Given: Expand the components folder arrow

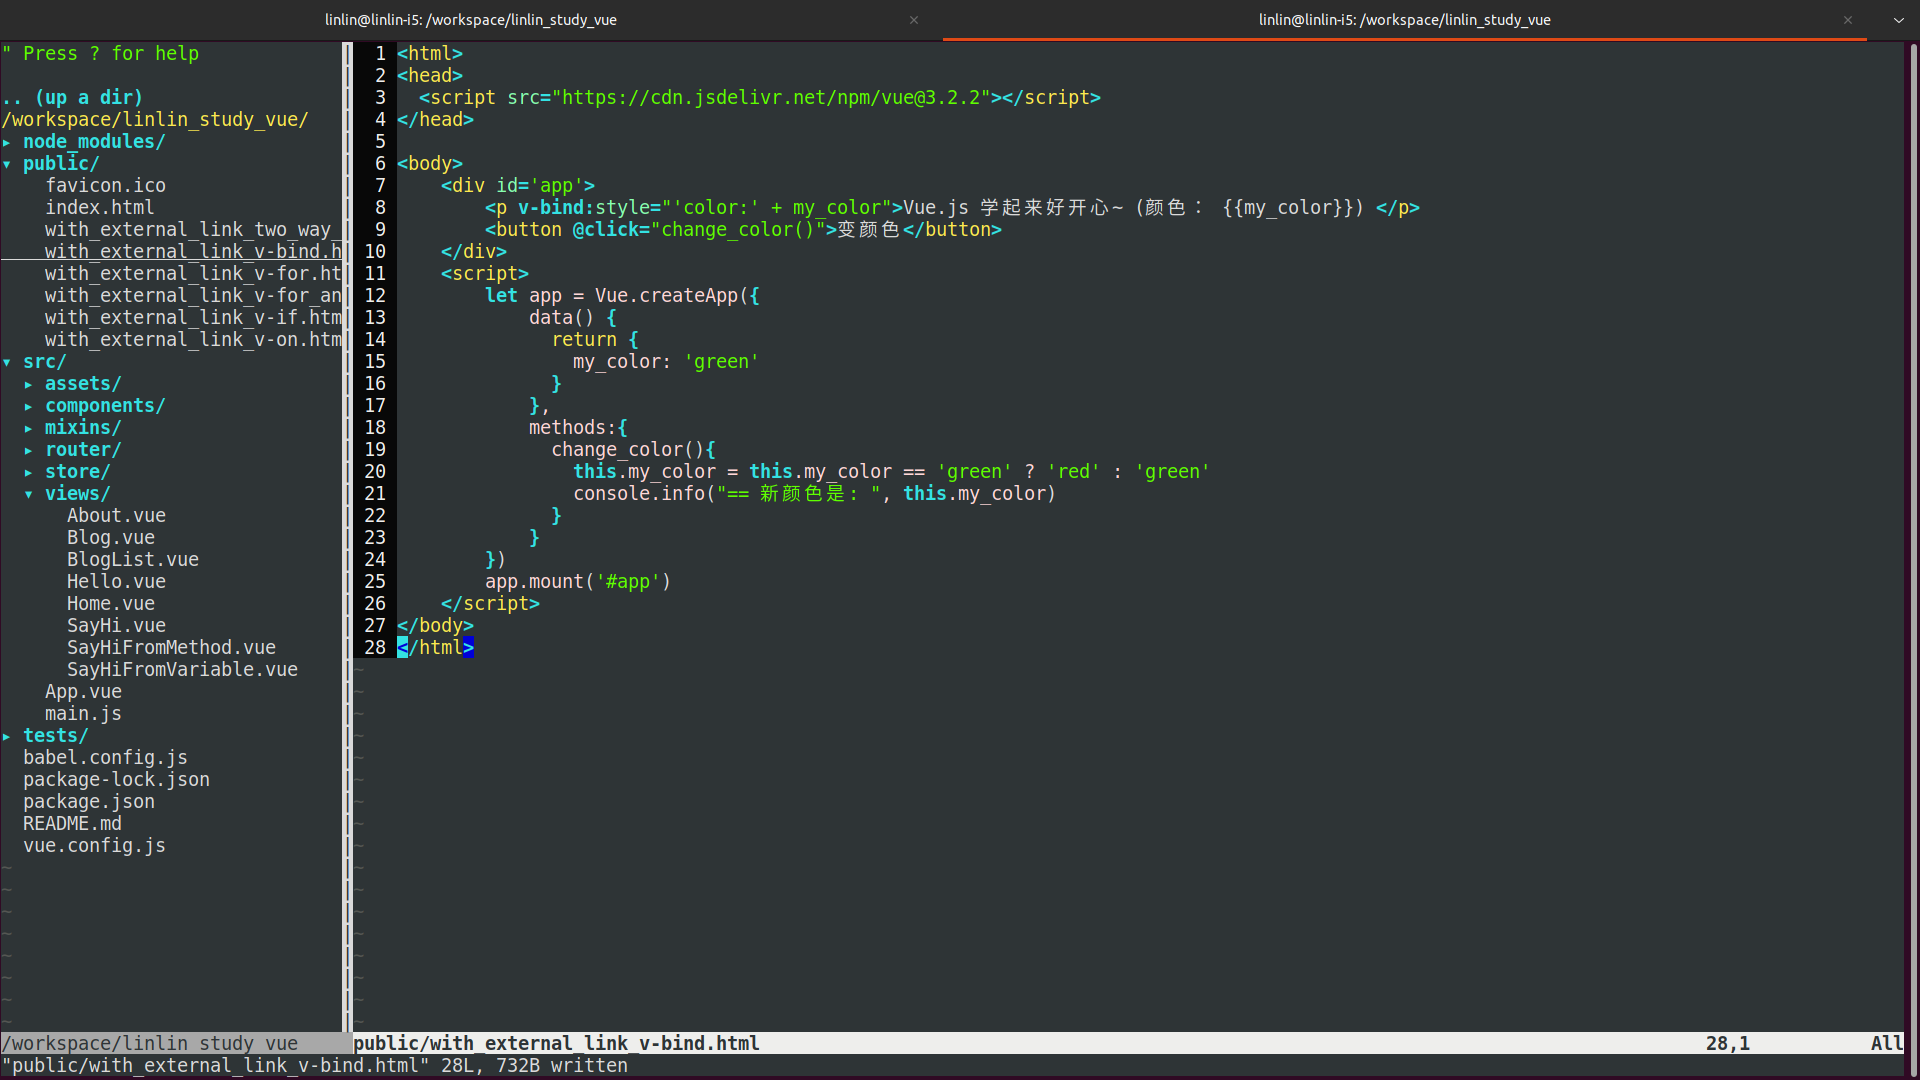Looking at the screenshot, I should click(x=29, y=406).
